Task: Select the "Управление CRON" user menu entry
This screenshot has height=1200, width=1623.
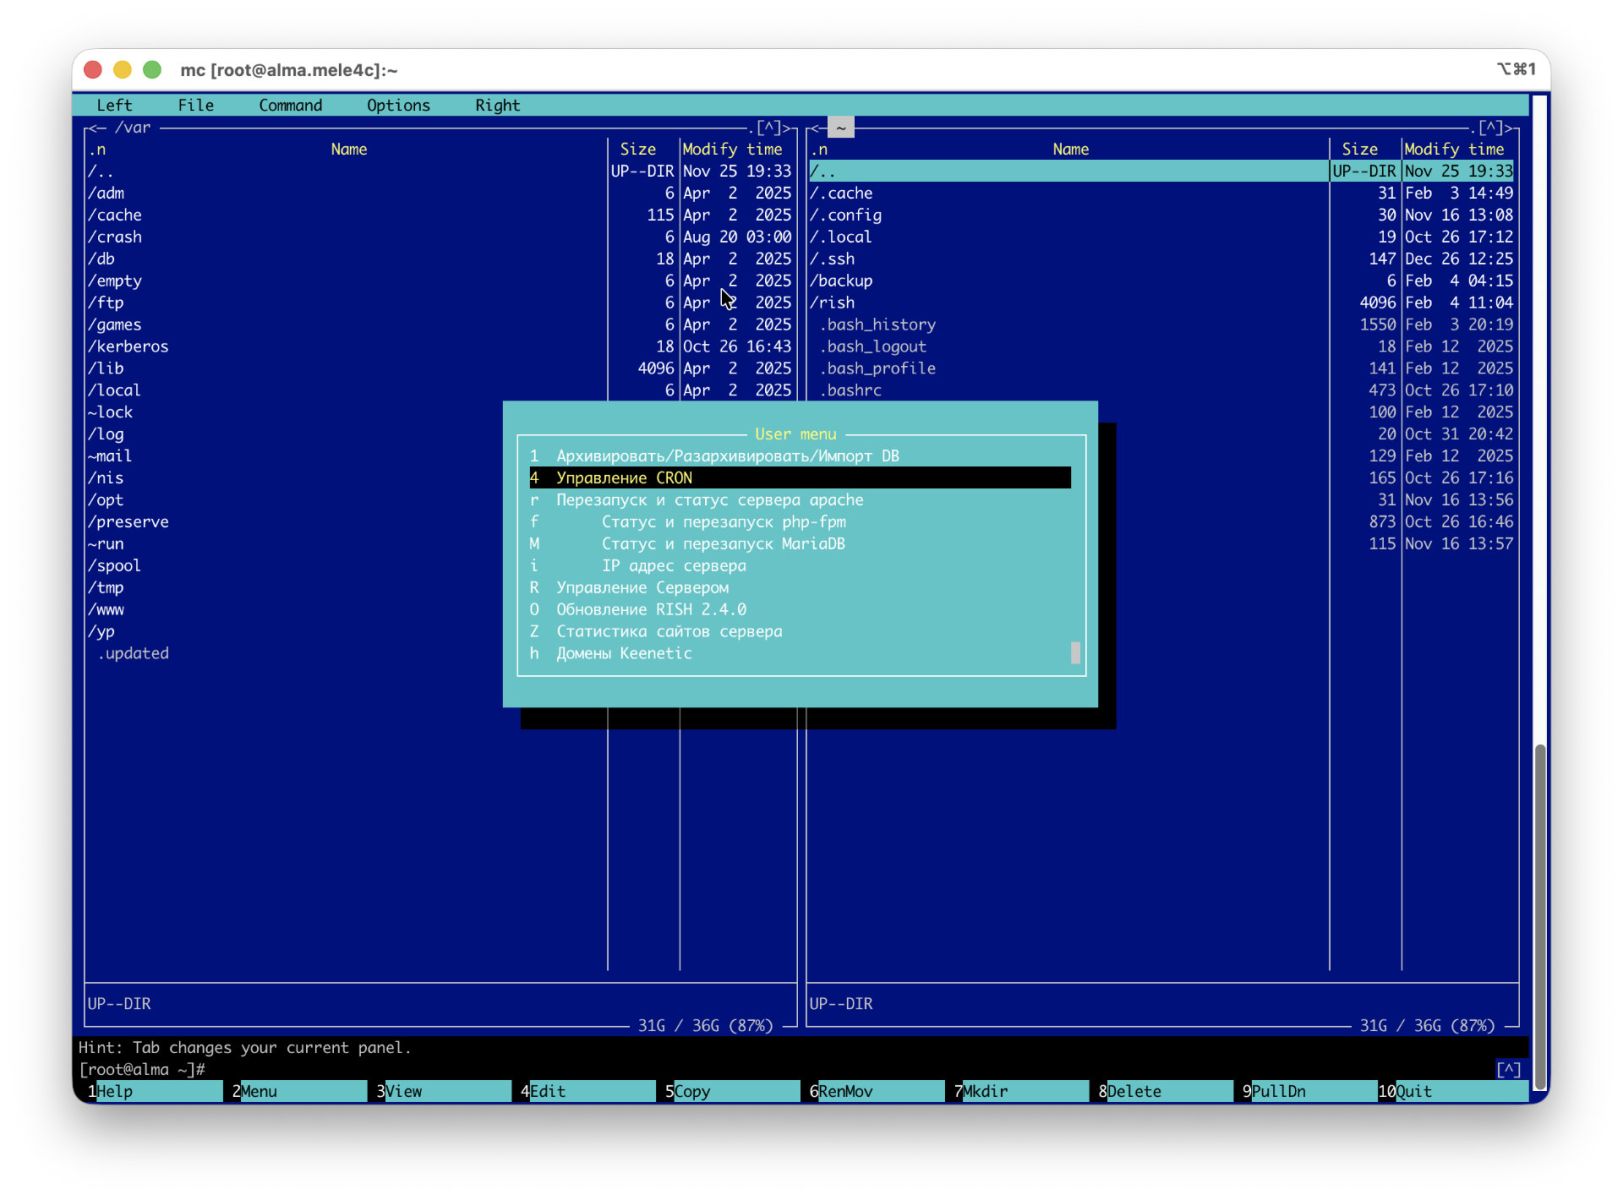Action: click(623, 478)
